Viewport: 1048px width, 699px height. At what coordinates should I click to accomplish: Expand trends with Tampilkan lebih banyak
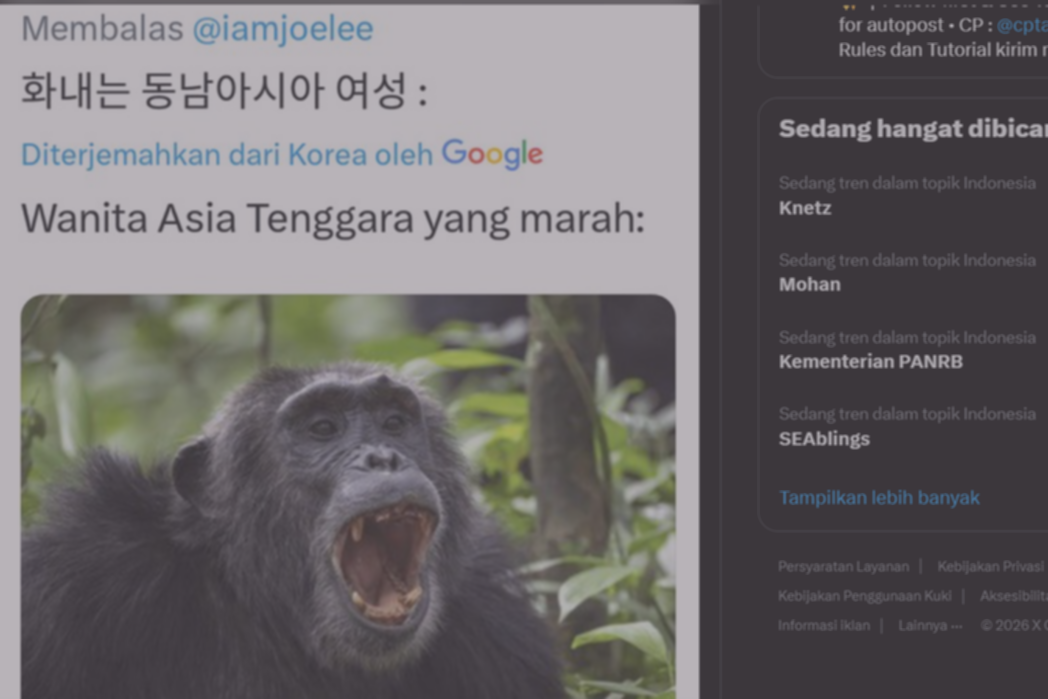879,497
